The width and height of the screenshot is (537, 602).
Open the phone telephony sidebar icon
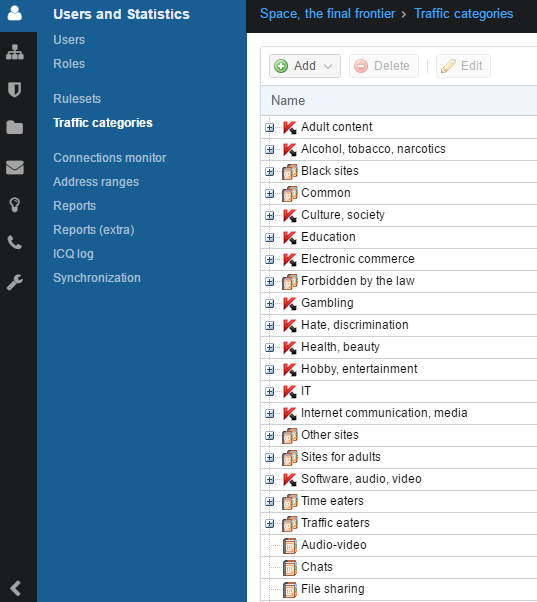point(15,243)
